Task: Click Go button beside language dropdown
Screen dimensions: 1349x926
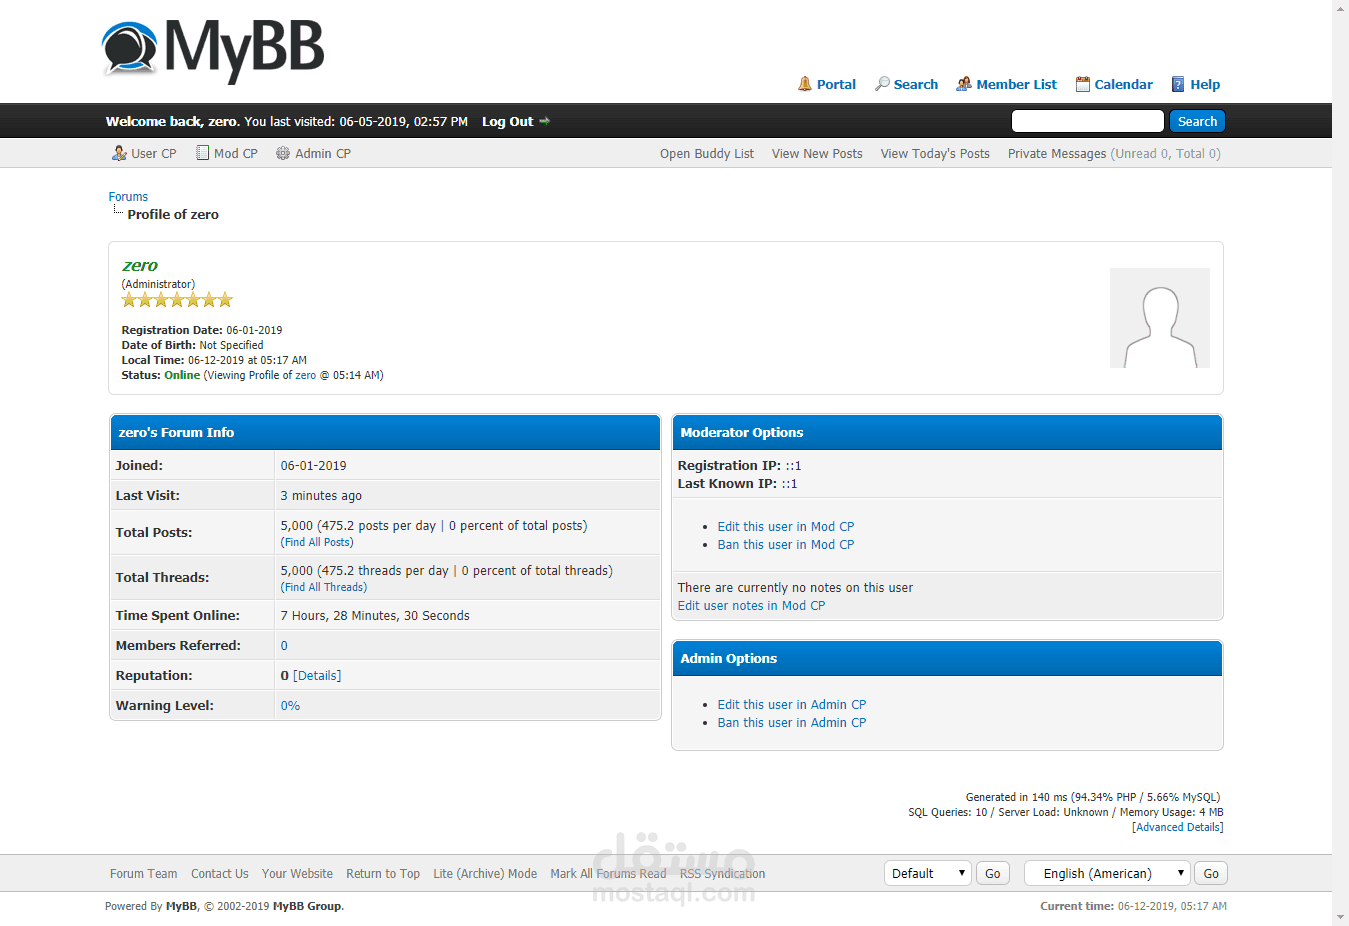Action: 1211,873
